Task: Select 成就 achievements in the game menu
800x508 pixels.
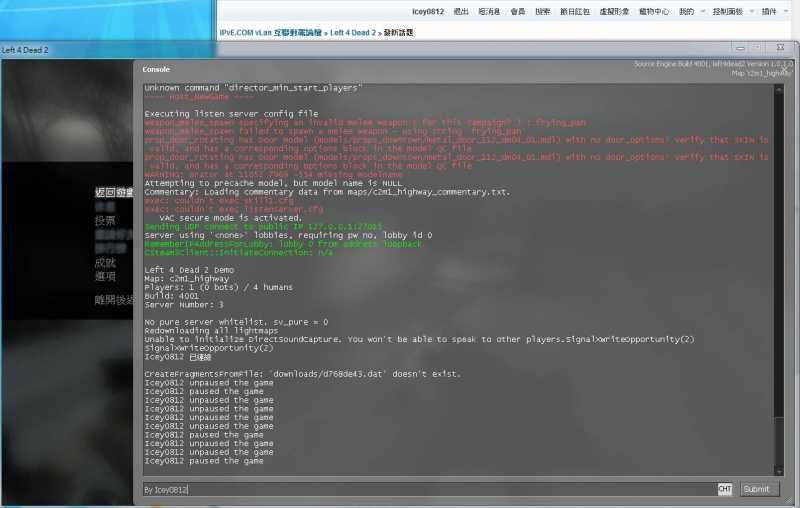Action: click(105, 262)
